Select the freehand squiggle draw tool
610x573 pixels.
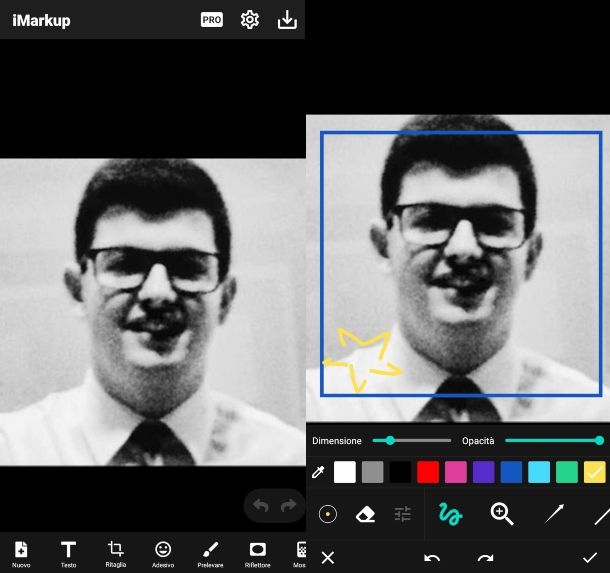point(450,514)
